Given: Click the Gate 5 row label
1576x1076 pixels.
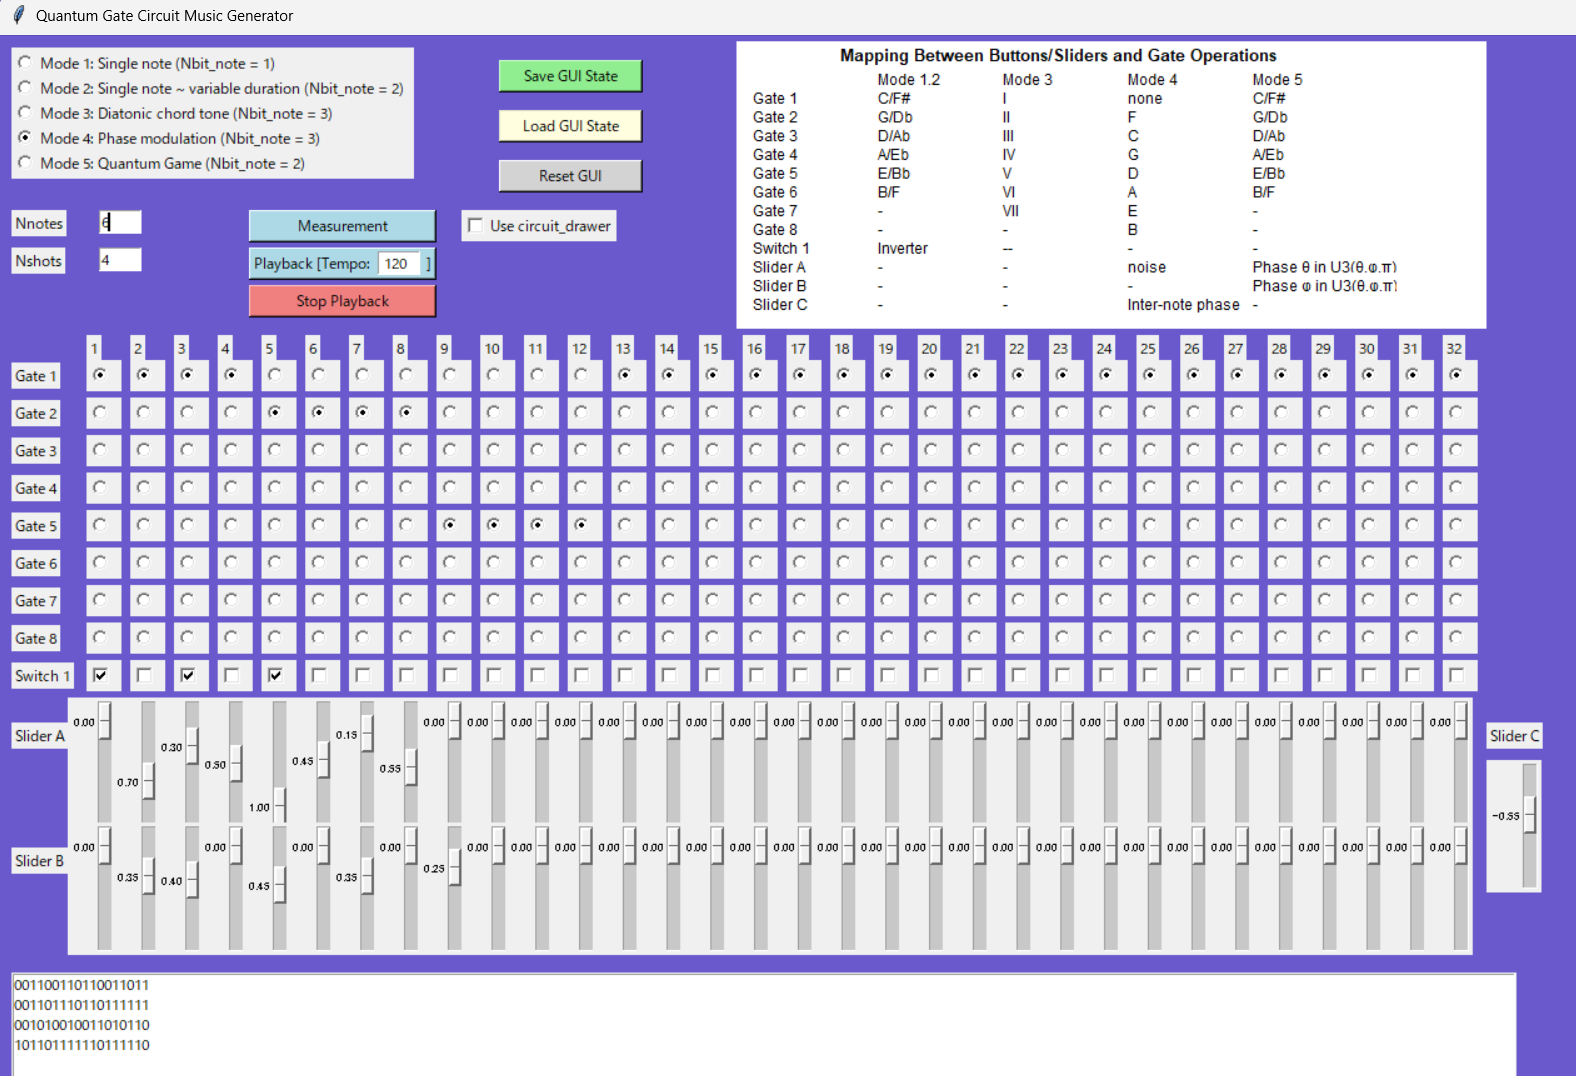Looking at the screenshot, I should (36, 526).
